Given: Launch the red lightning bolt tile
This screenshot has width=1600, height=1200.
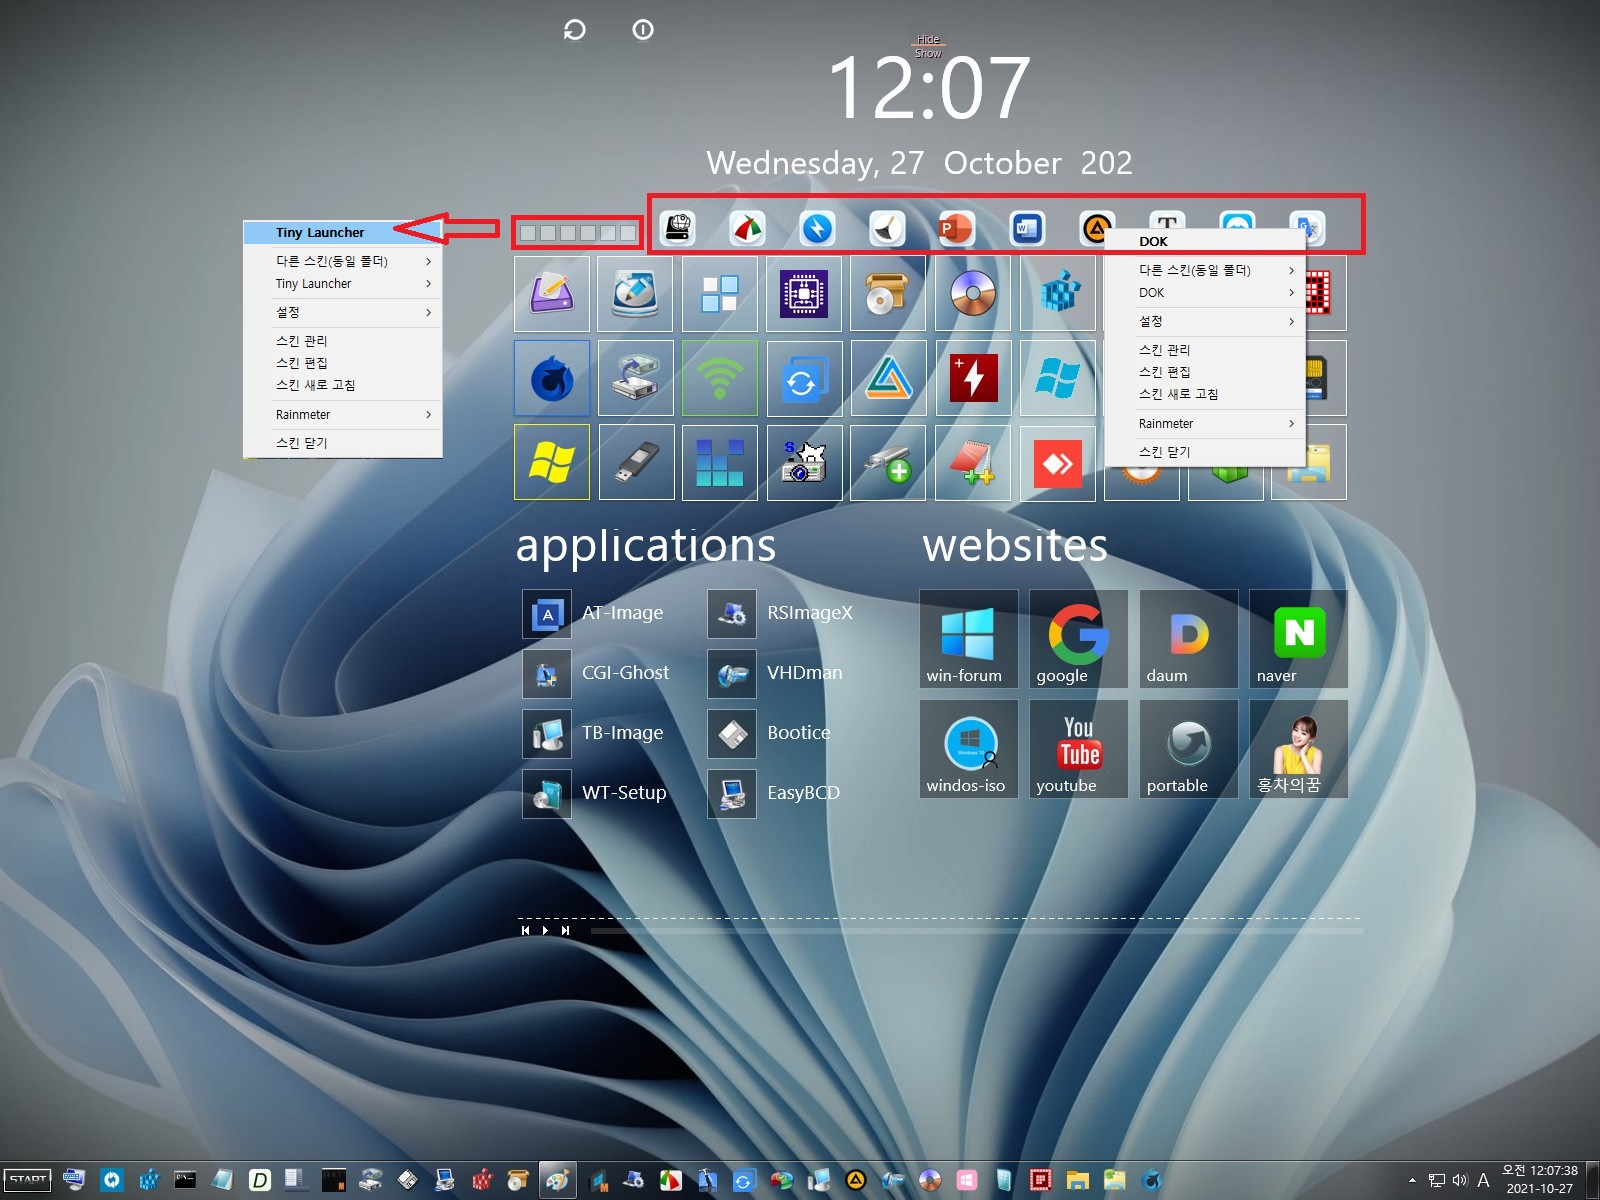Looking at the screenshot, I should point(973,378).
